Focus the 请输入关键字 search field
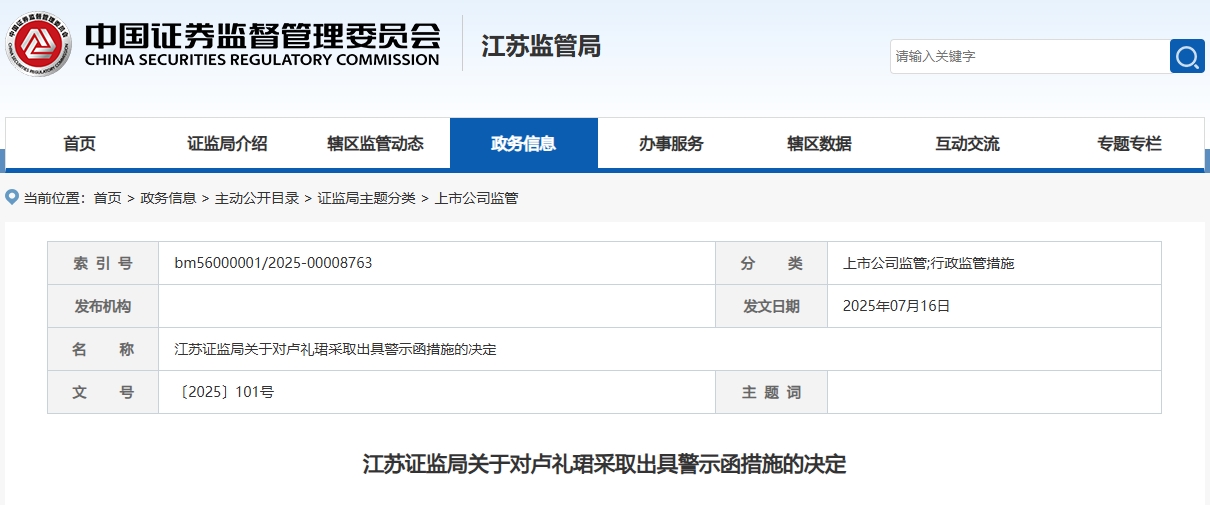This screenshot has width=1210, height=505. 1030,56
